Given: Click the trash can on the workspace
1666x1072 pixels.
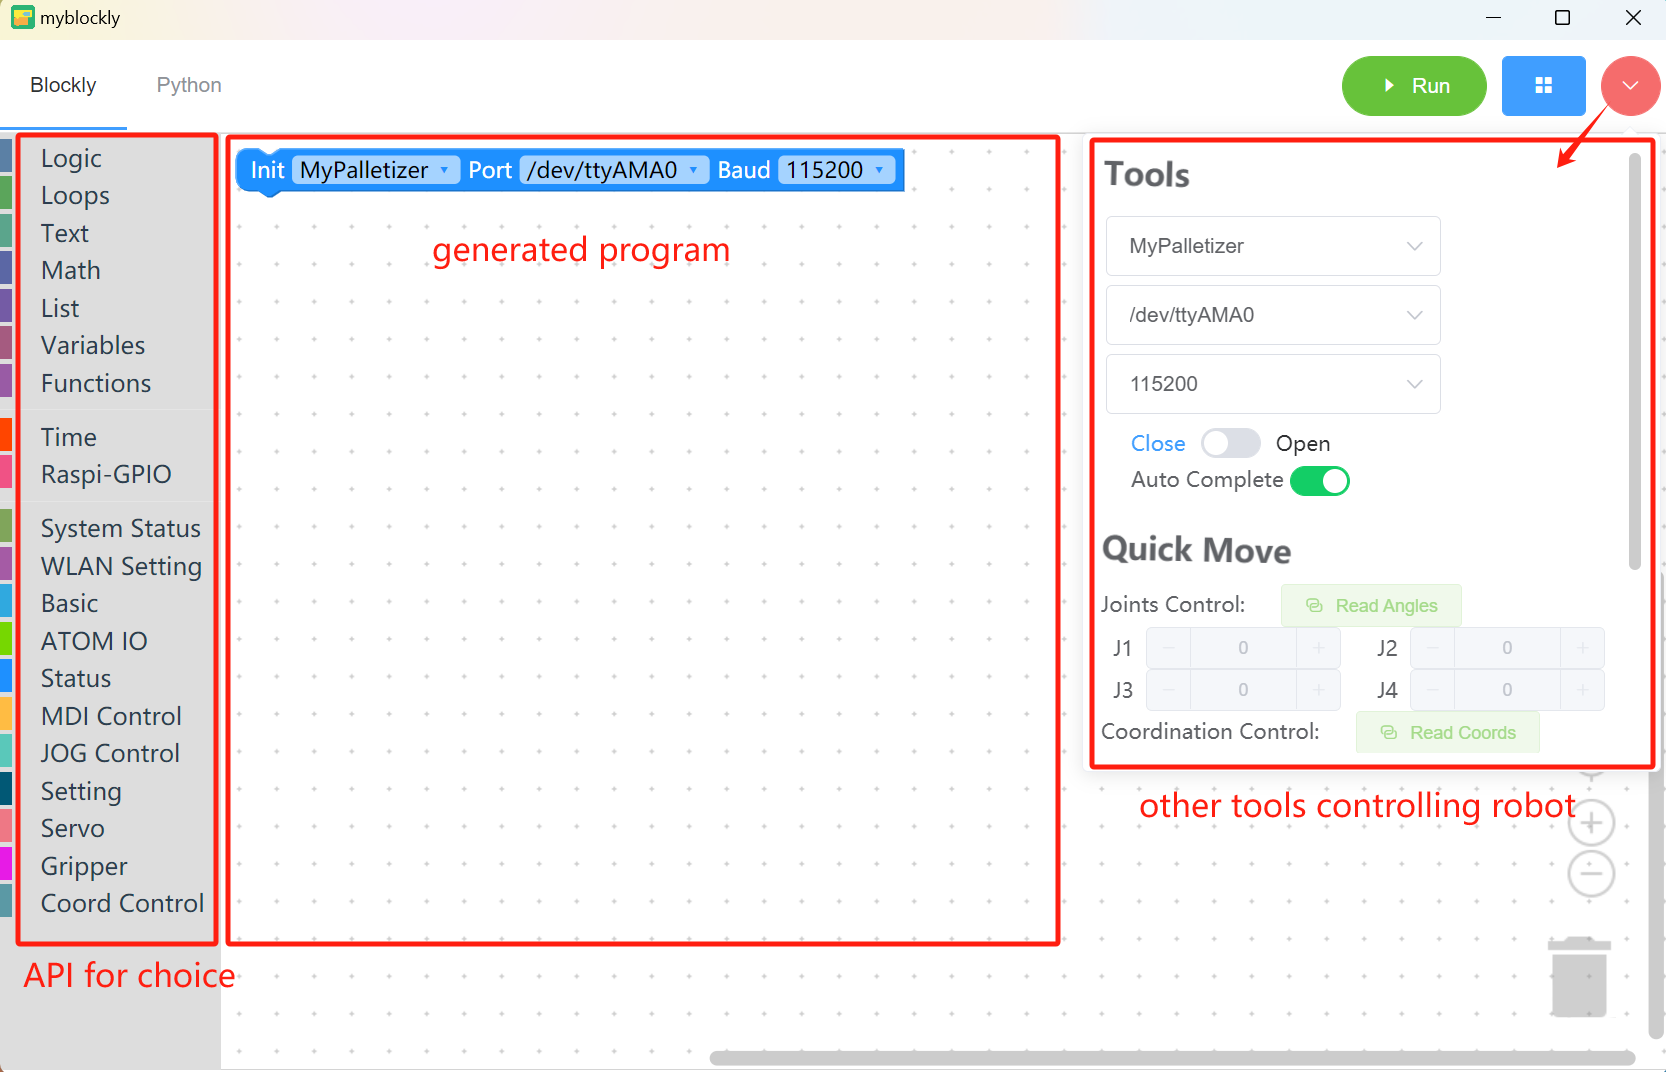Looking at the screenshot, I should [x=1579, y=977].
